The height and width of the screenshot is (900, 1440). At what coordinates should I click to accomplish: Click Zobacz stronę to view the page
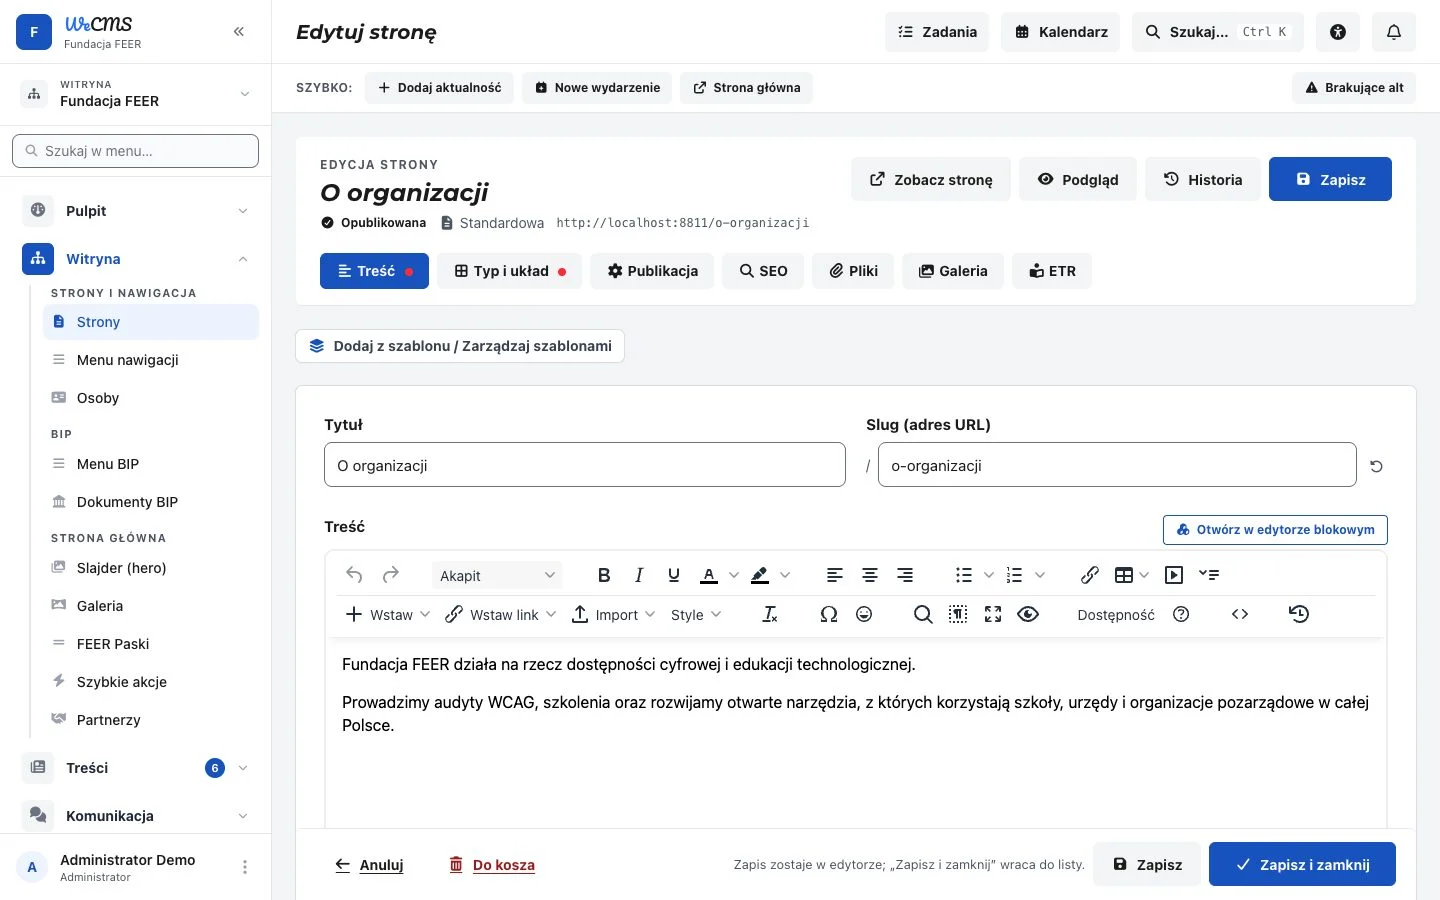(x=931, y=180)
